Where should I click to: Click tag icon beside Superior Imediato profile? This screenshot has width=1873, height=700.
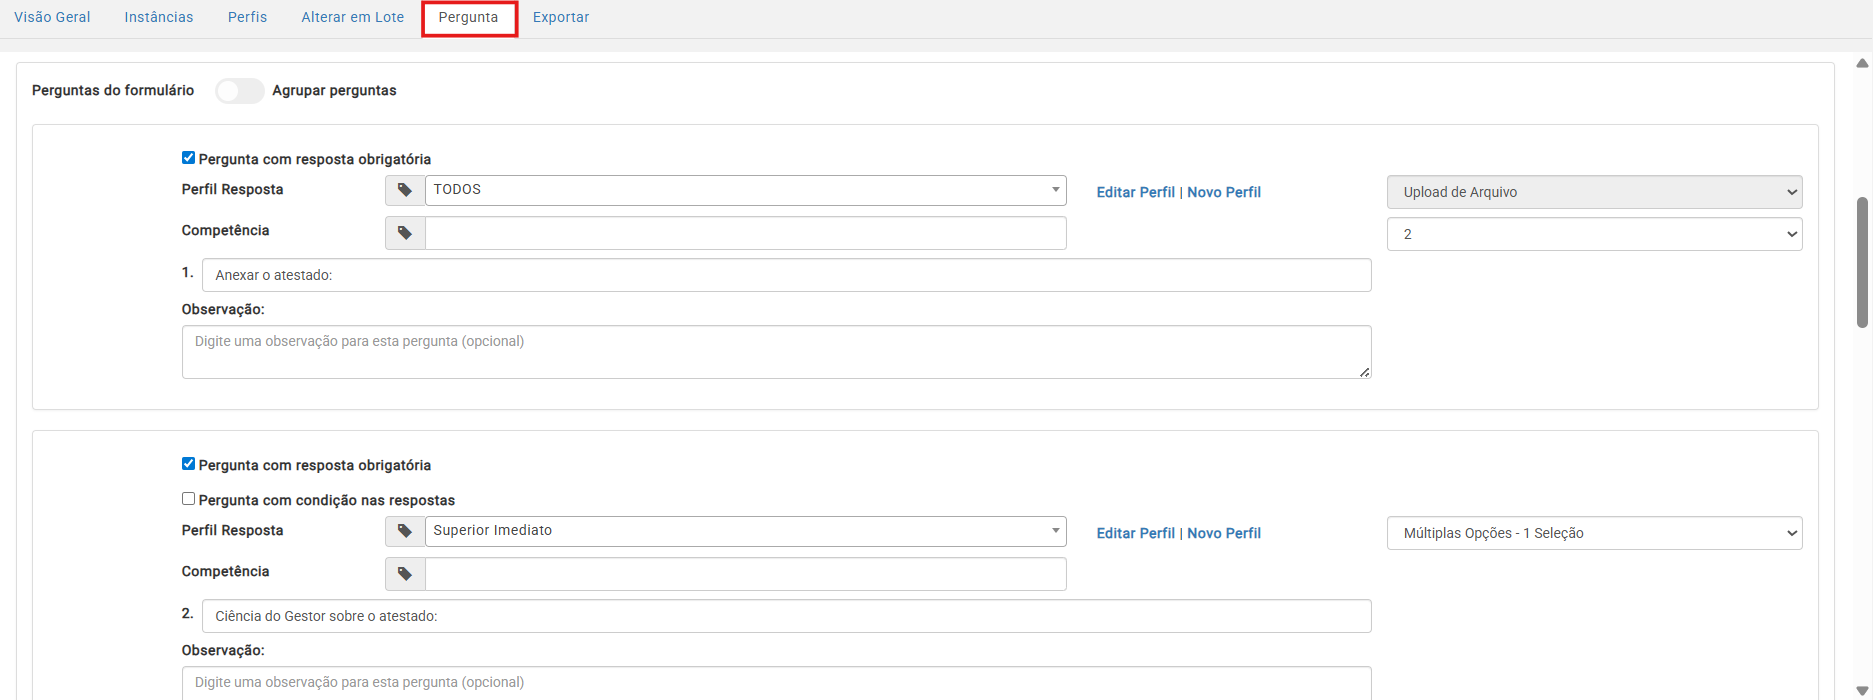[405, 531]
